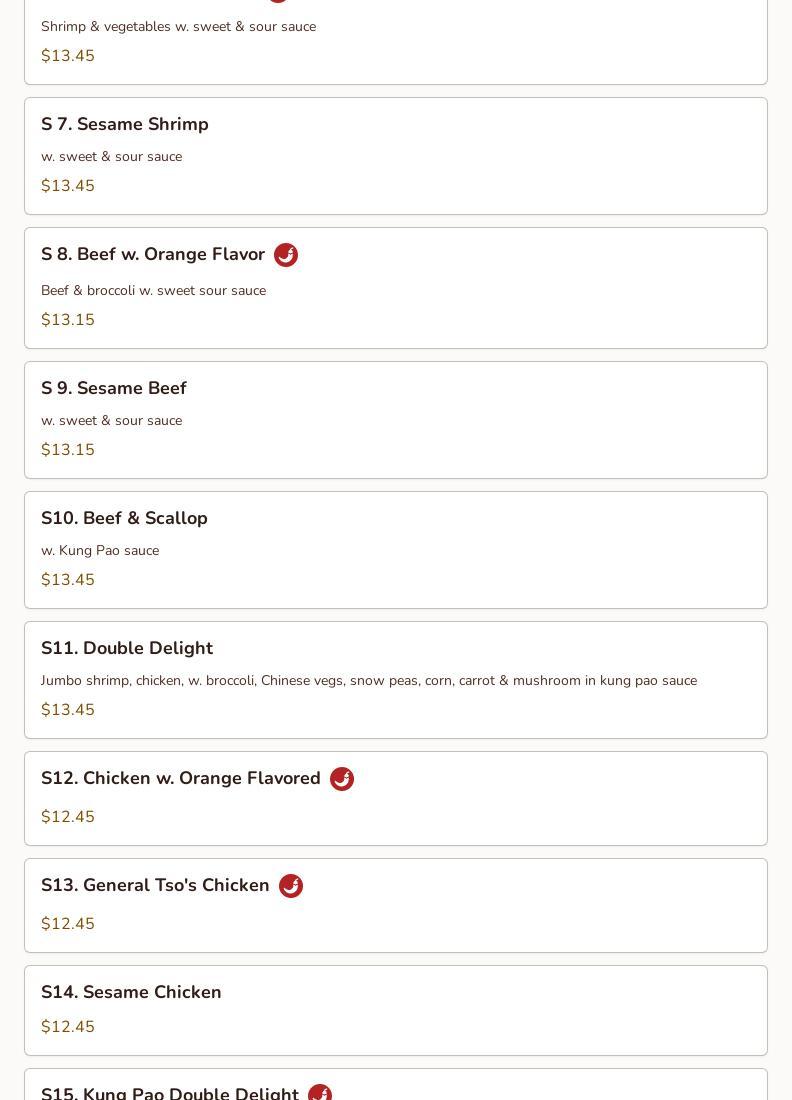Click the 'w. Kung Pao sauce' description
Image resolution: width=792 pixels, height=1100 pixels.
tap(100, 550)
